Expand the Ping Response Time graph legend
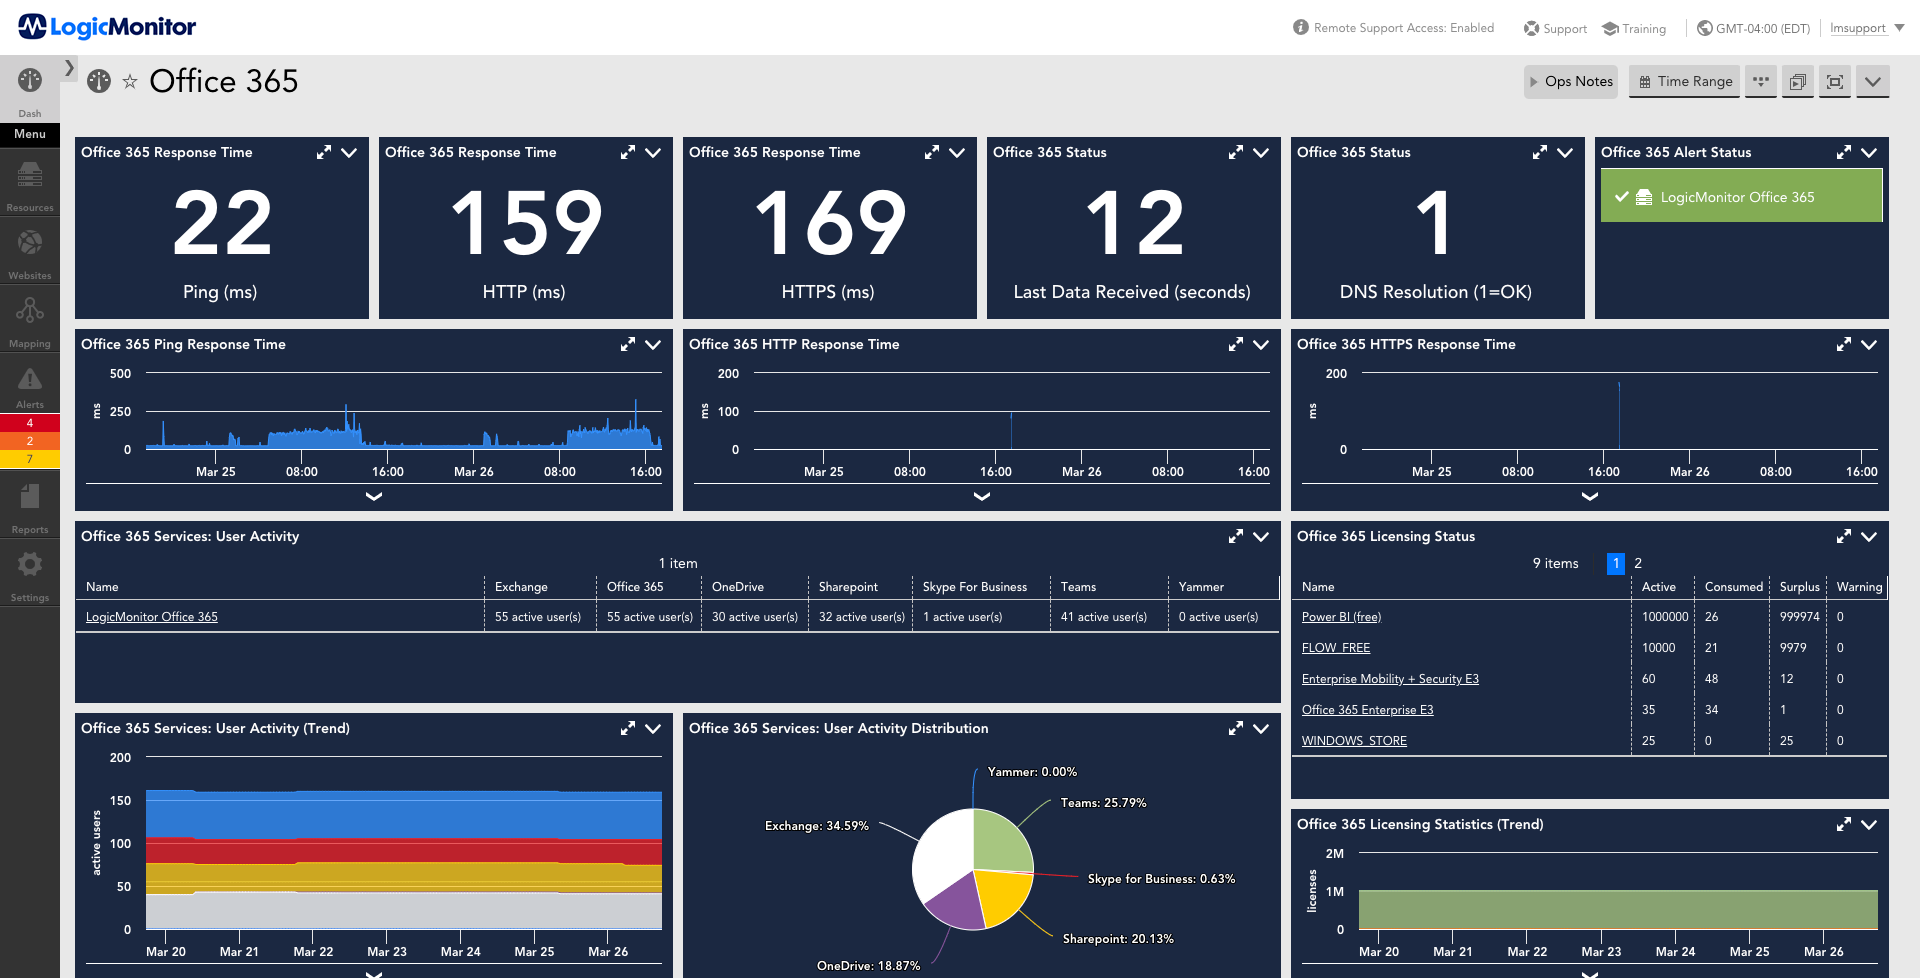This screenshot has width=1920, height=978. pos(374,496)
